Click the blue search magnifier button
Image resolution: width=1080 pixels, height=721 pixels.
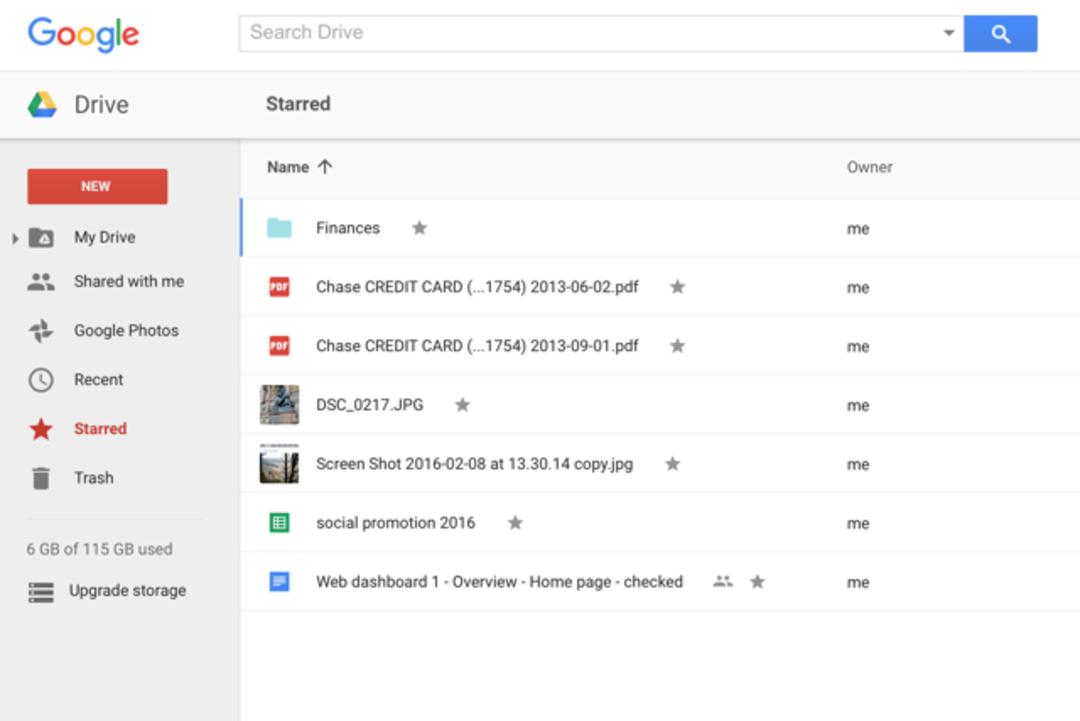tap(1000, 34)
